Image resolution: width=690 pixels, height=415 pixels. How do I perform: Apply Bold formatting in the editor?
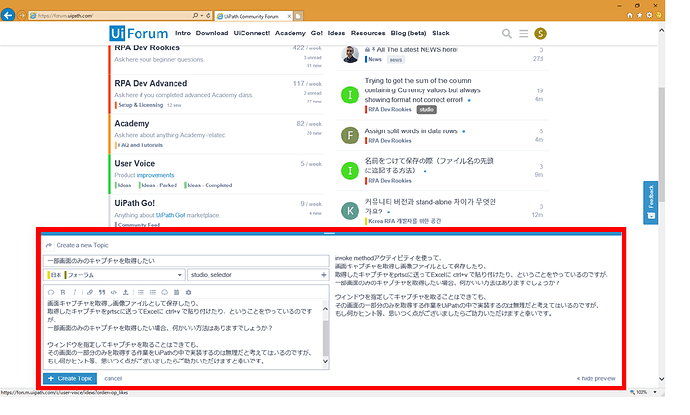pyautogui.click(x=63, y=292)
